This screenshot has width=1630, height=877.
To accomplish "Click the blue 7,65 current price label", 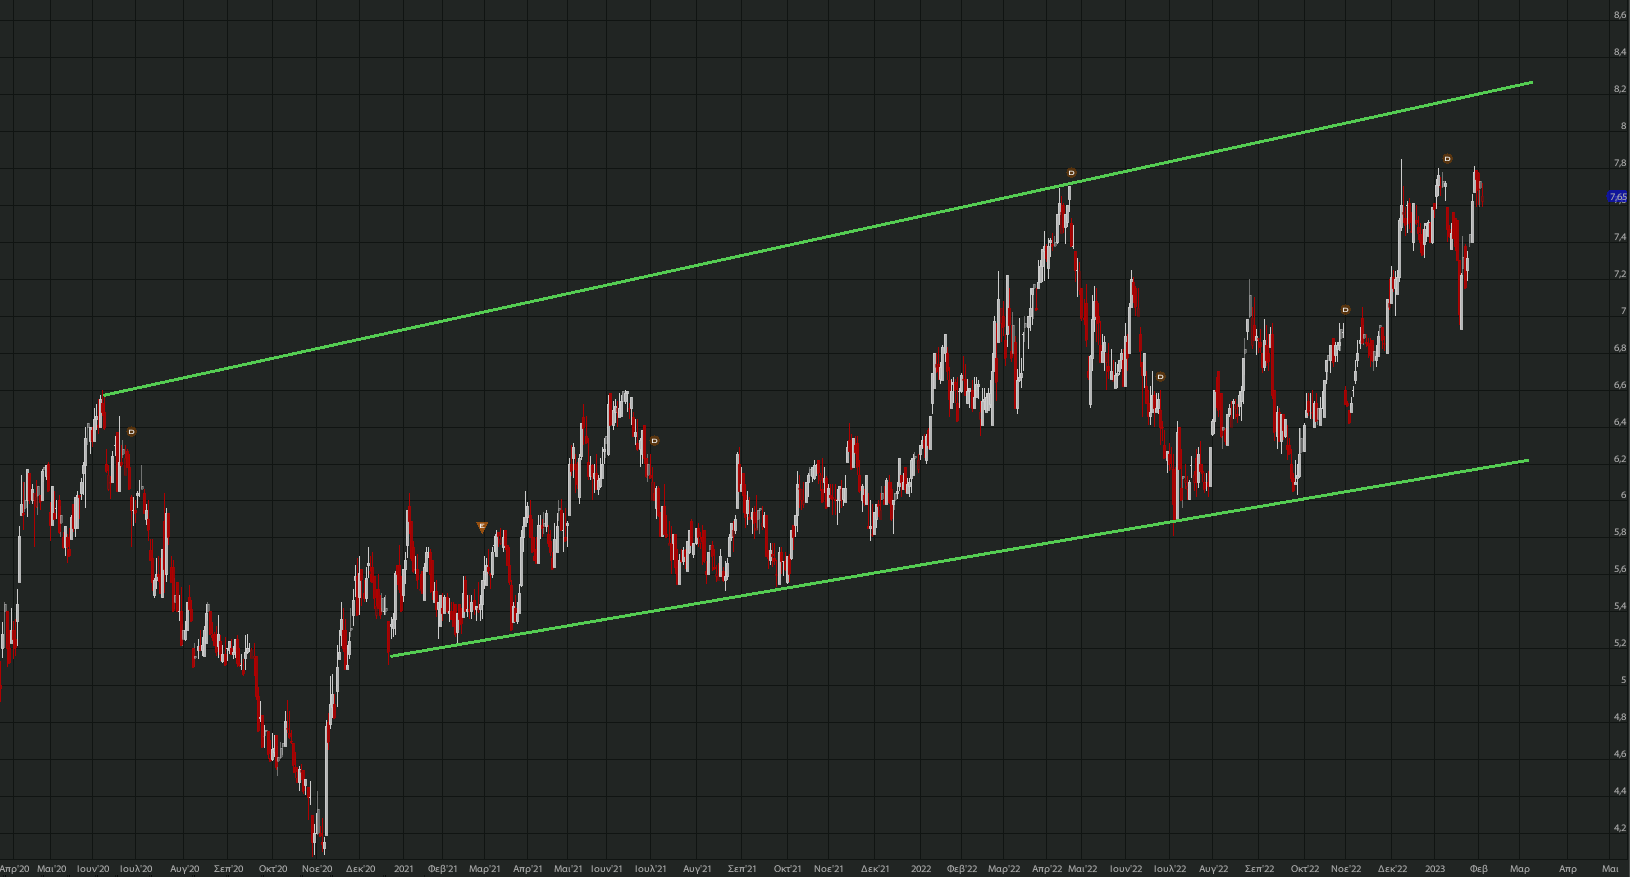I will point(1618,198).
